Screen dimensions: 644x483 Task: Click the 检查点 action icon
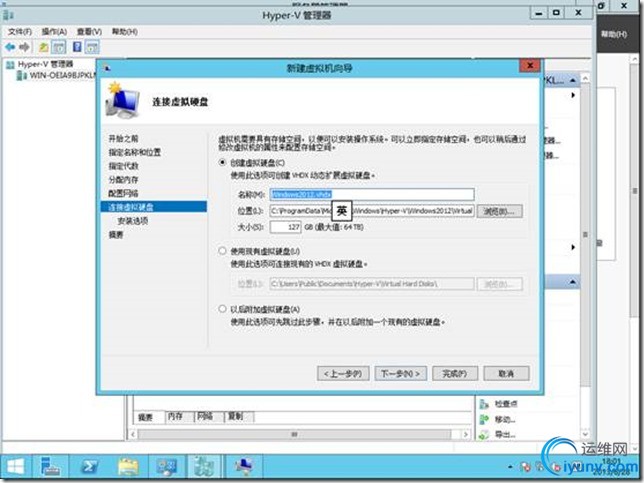pos(485,404)
